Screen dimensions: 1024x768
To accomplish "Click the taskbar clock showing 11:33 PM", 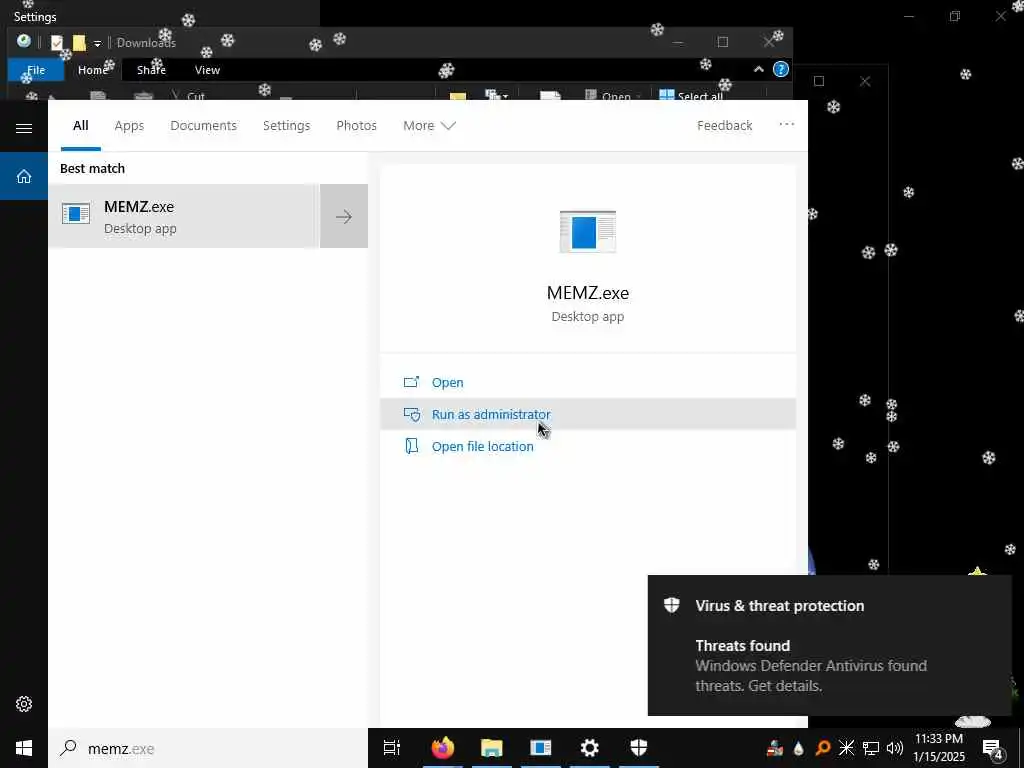I will click(x=939, y=748).
